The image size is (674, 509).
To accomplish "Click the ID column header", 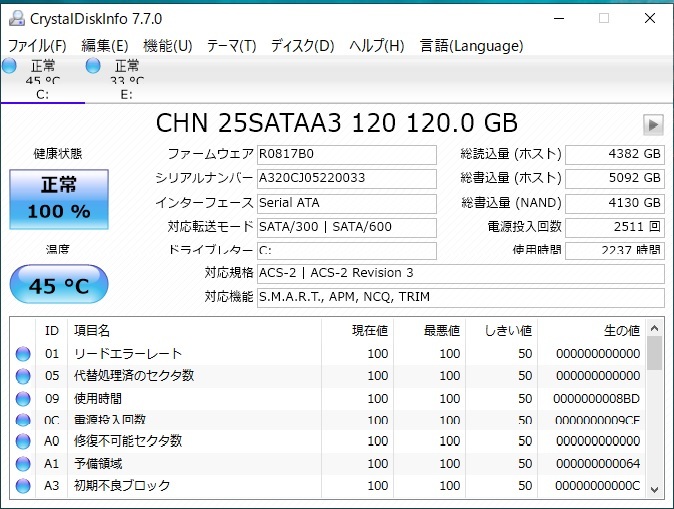I will (x=52, y=331).
